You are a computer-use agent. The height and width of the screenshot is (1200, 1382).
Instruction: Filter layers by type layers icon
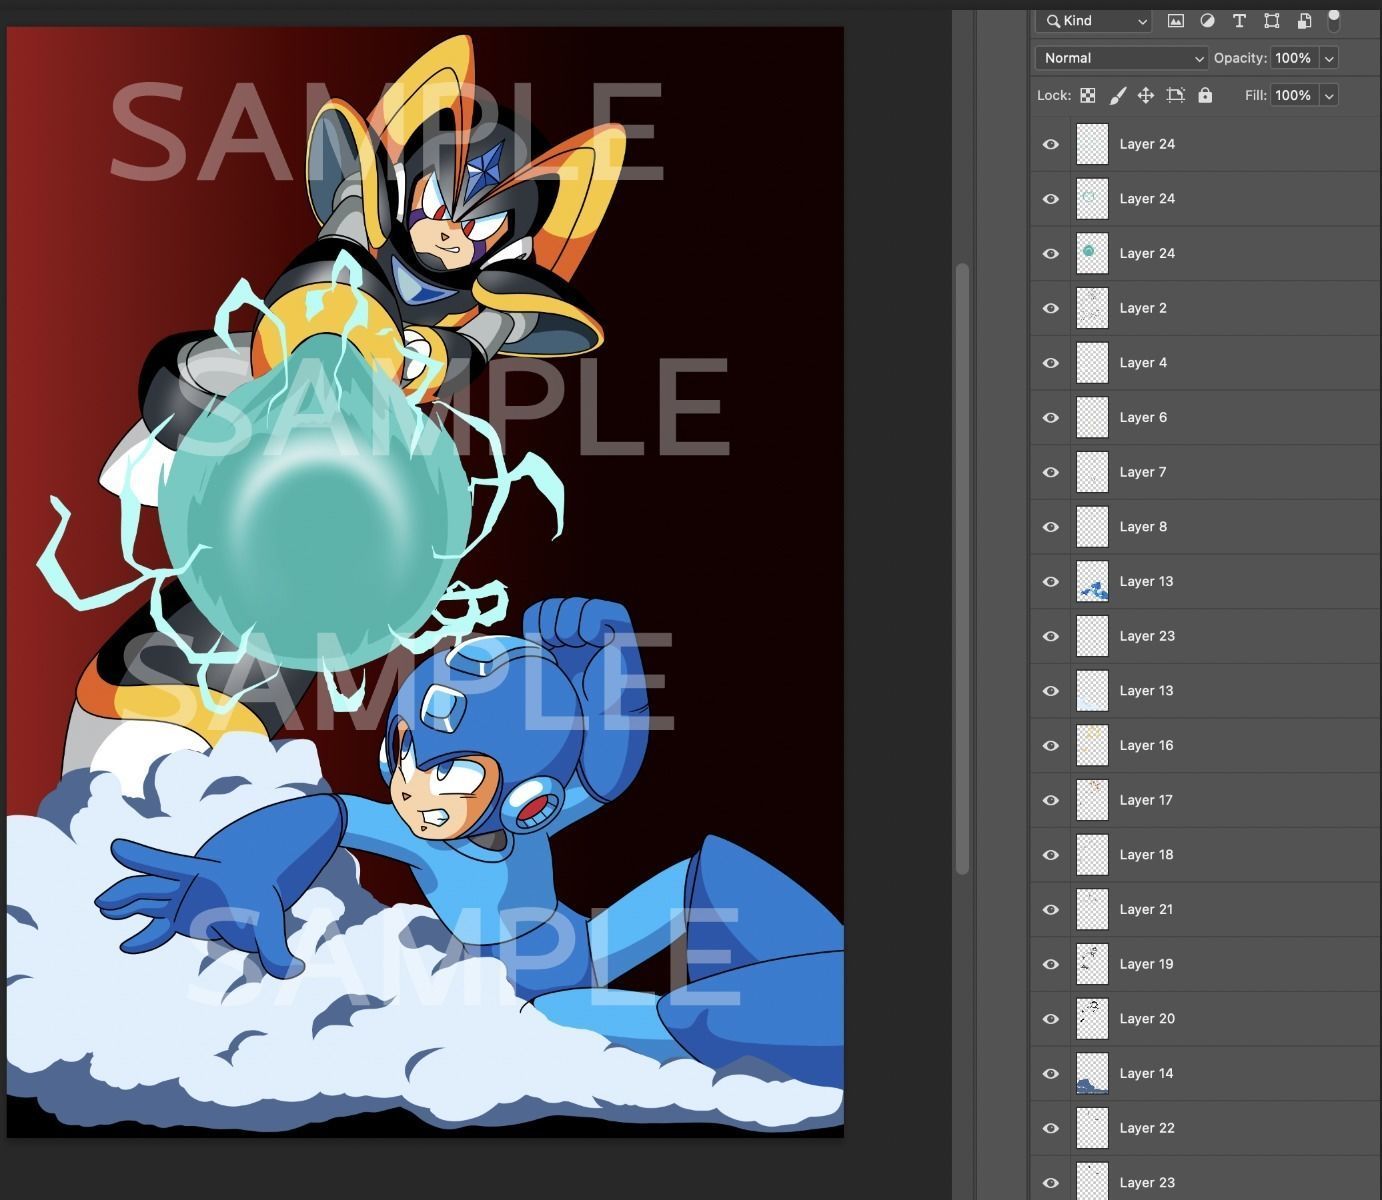point(1239,21)
